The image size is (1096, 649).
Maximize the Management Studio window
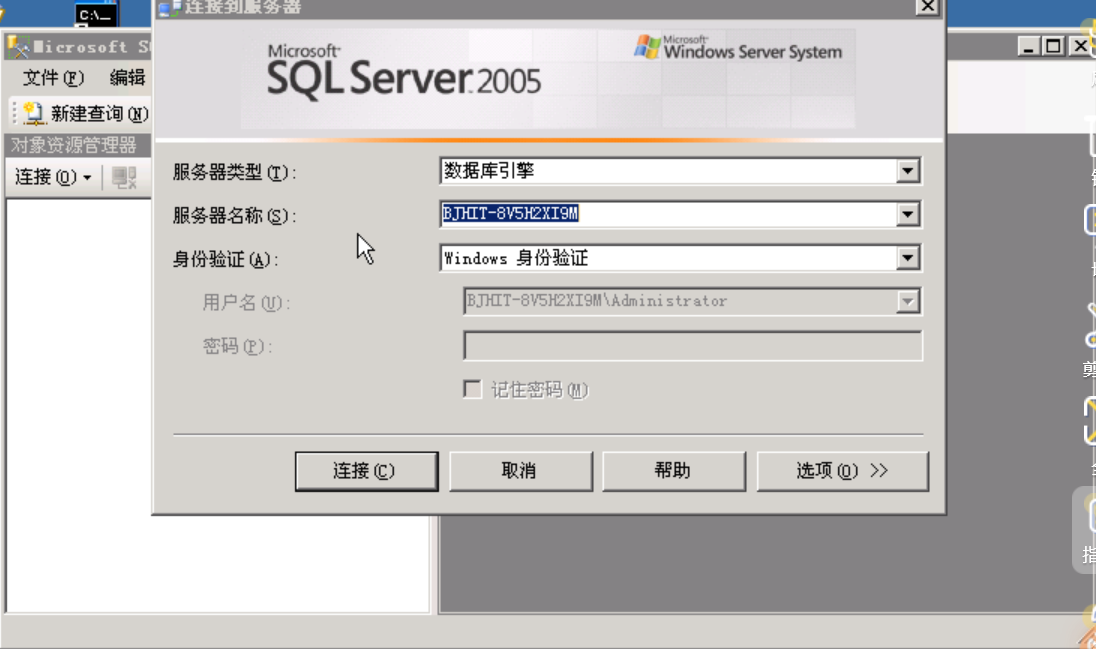[x=1053, y=47]
